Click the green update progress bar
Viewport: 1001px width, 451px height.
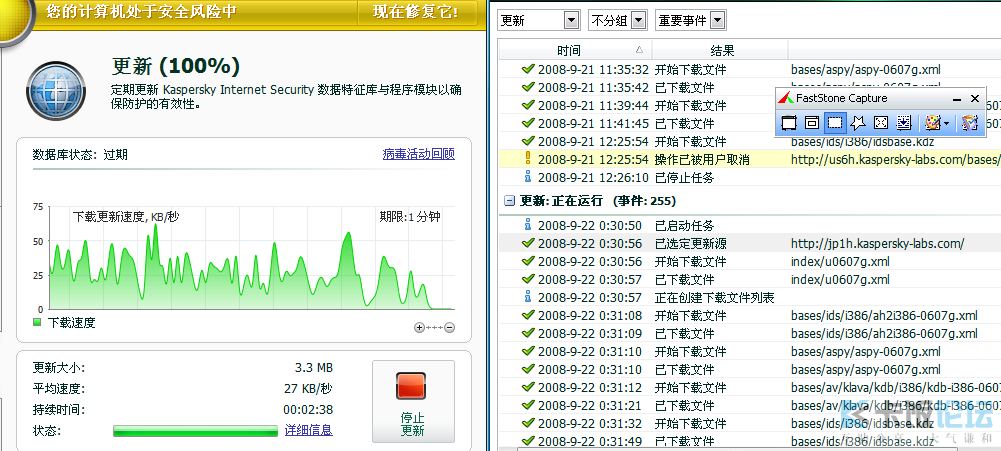point(195,431)
